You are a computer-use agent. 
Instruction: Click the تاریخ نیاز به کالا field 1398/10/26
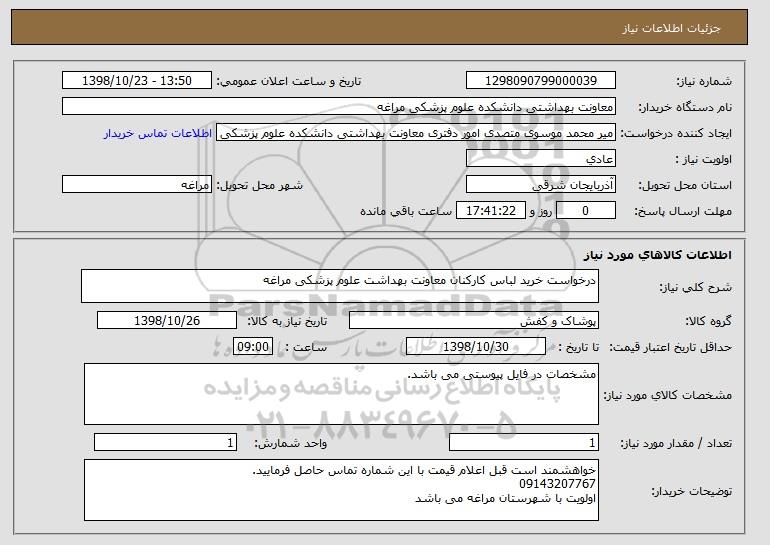coord(167,321)
